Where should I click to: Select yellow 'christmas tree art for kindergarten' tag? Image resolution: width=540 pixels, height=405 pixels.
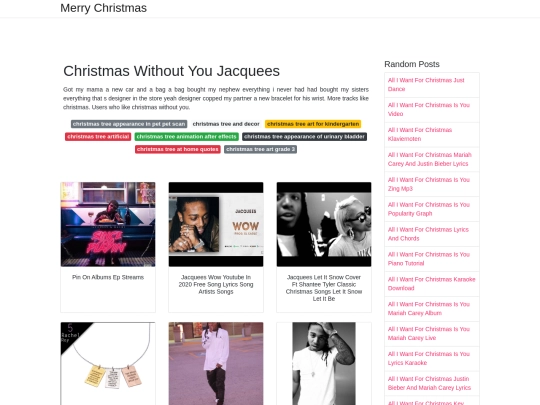(x=313, y=124)
